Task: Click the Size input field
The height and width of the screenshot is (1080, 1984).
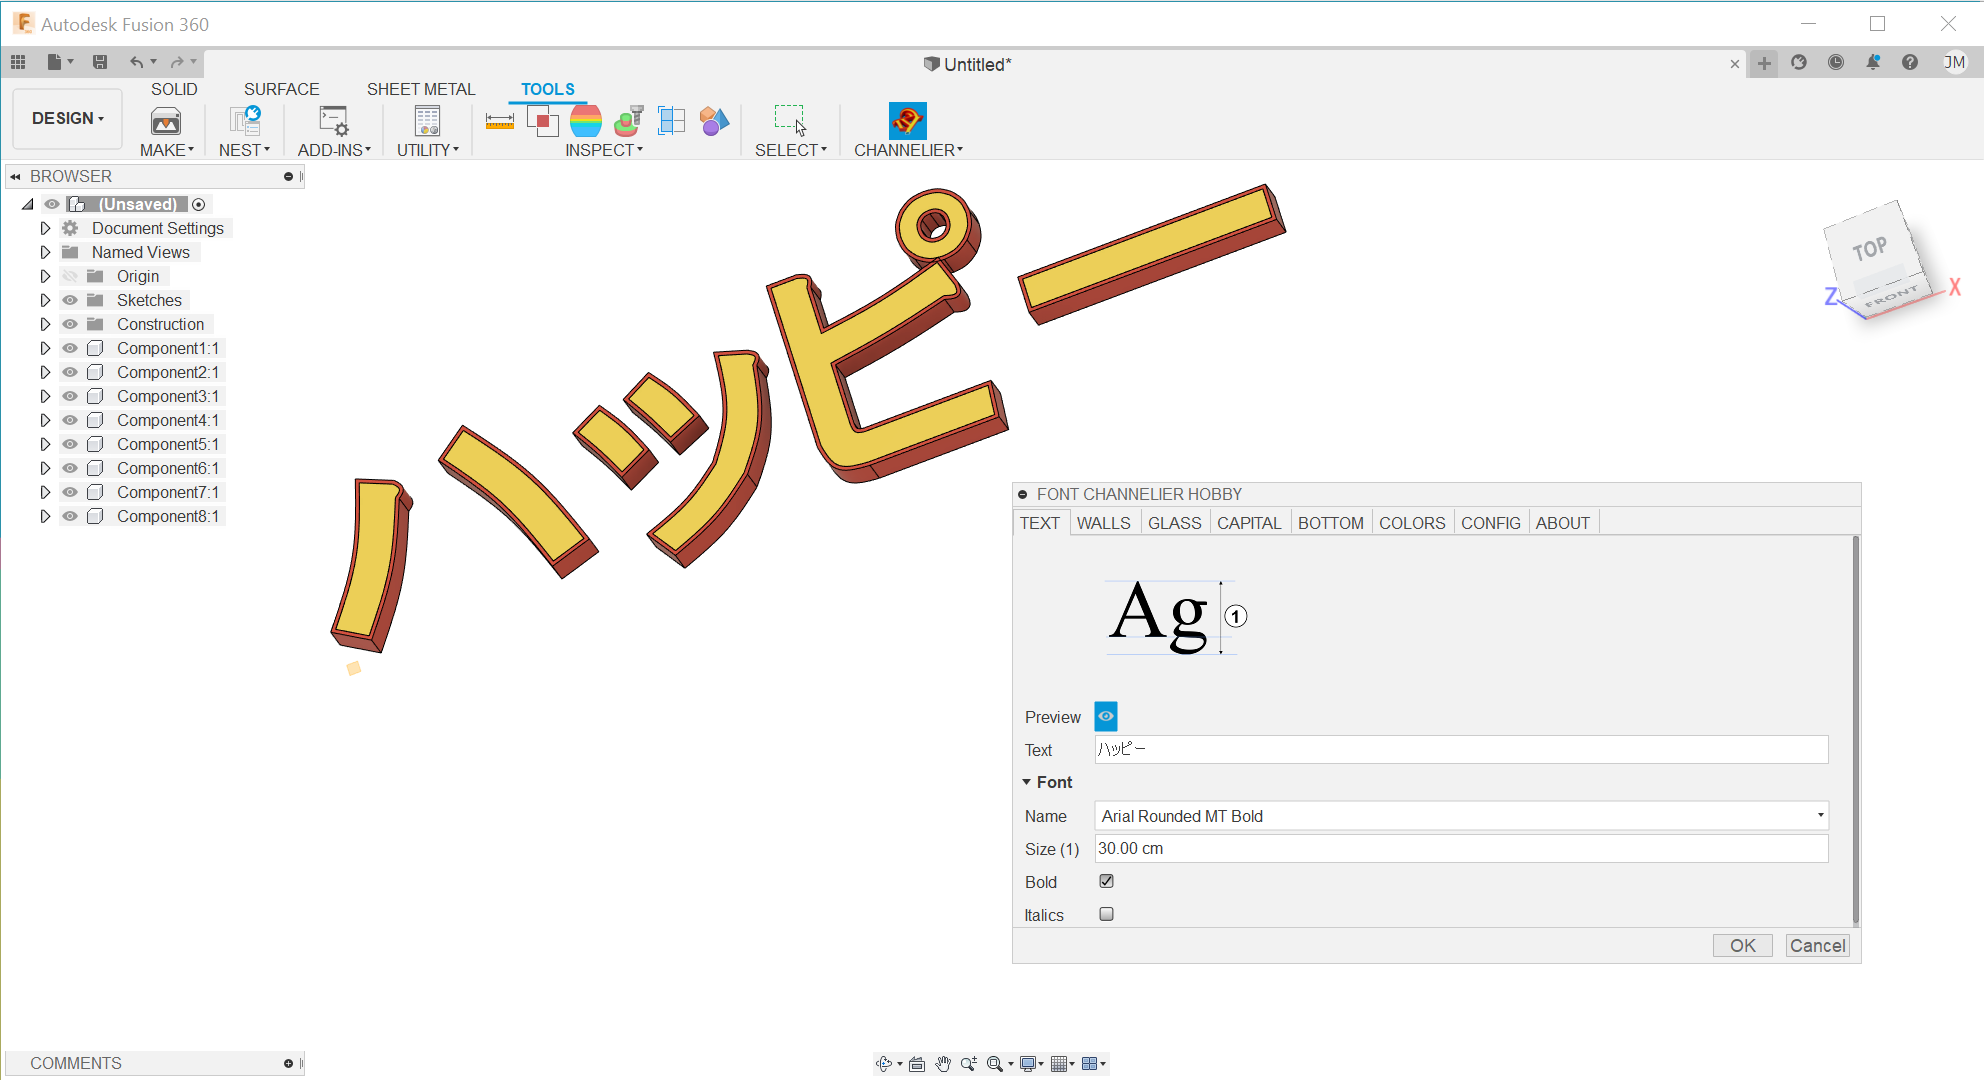Action: [1460, 848]
